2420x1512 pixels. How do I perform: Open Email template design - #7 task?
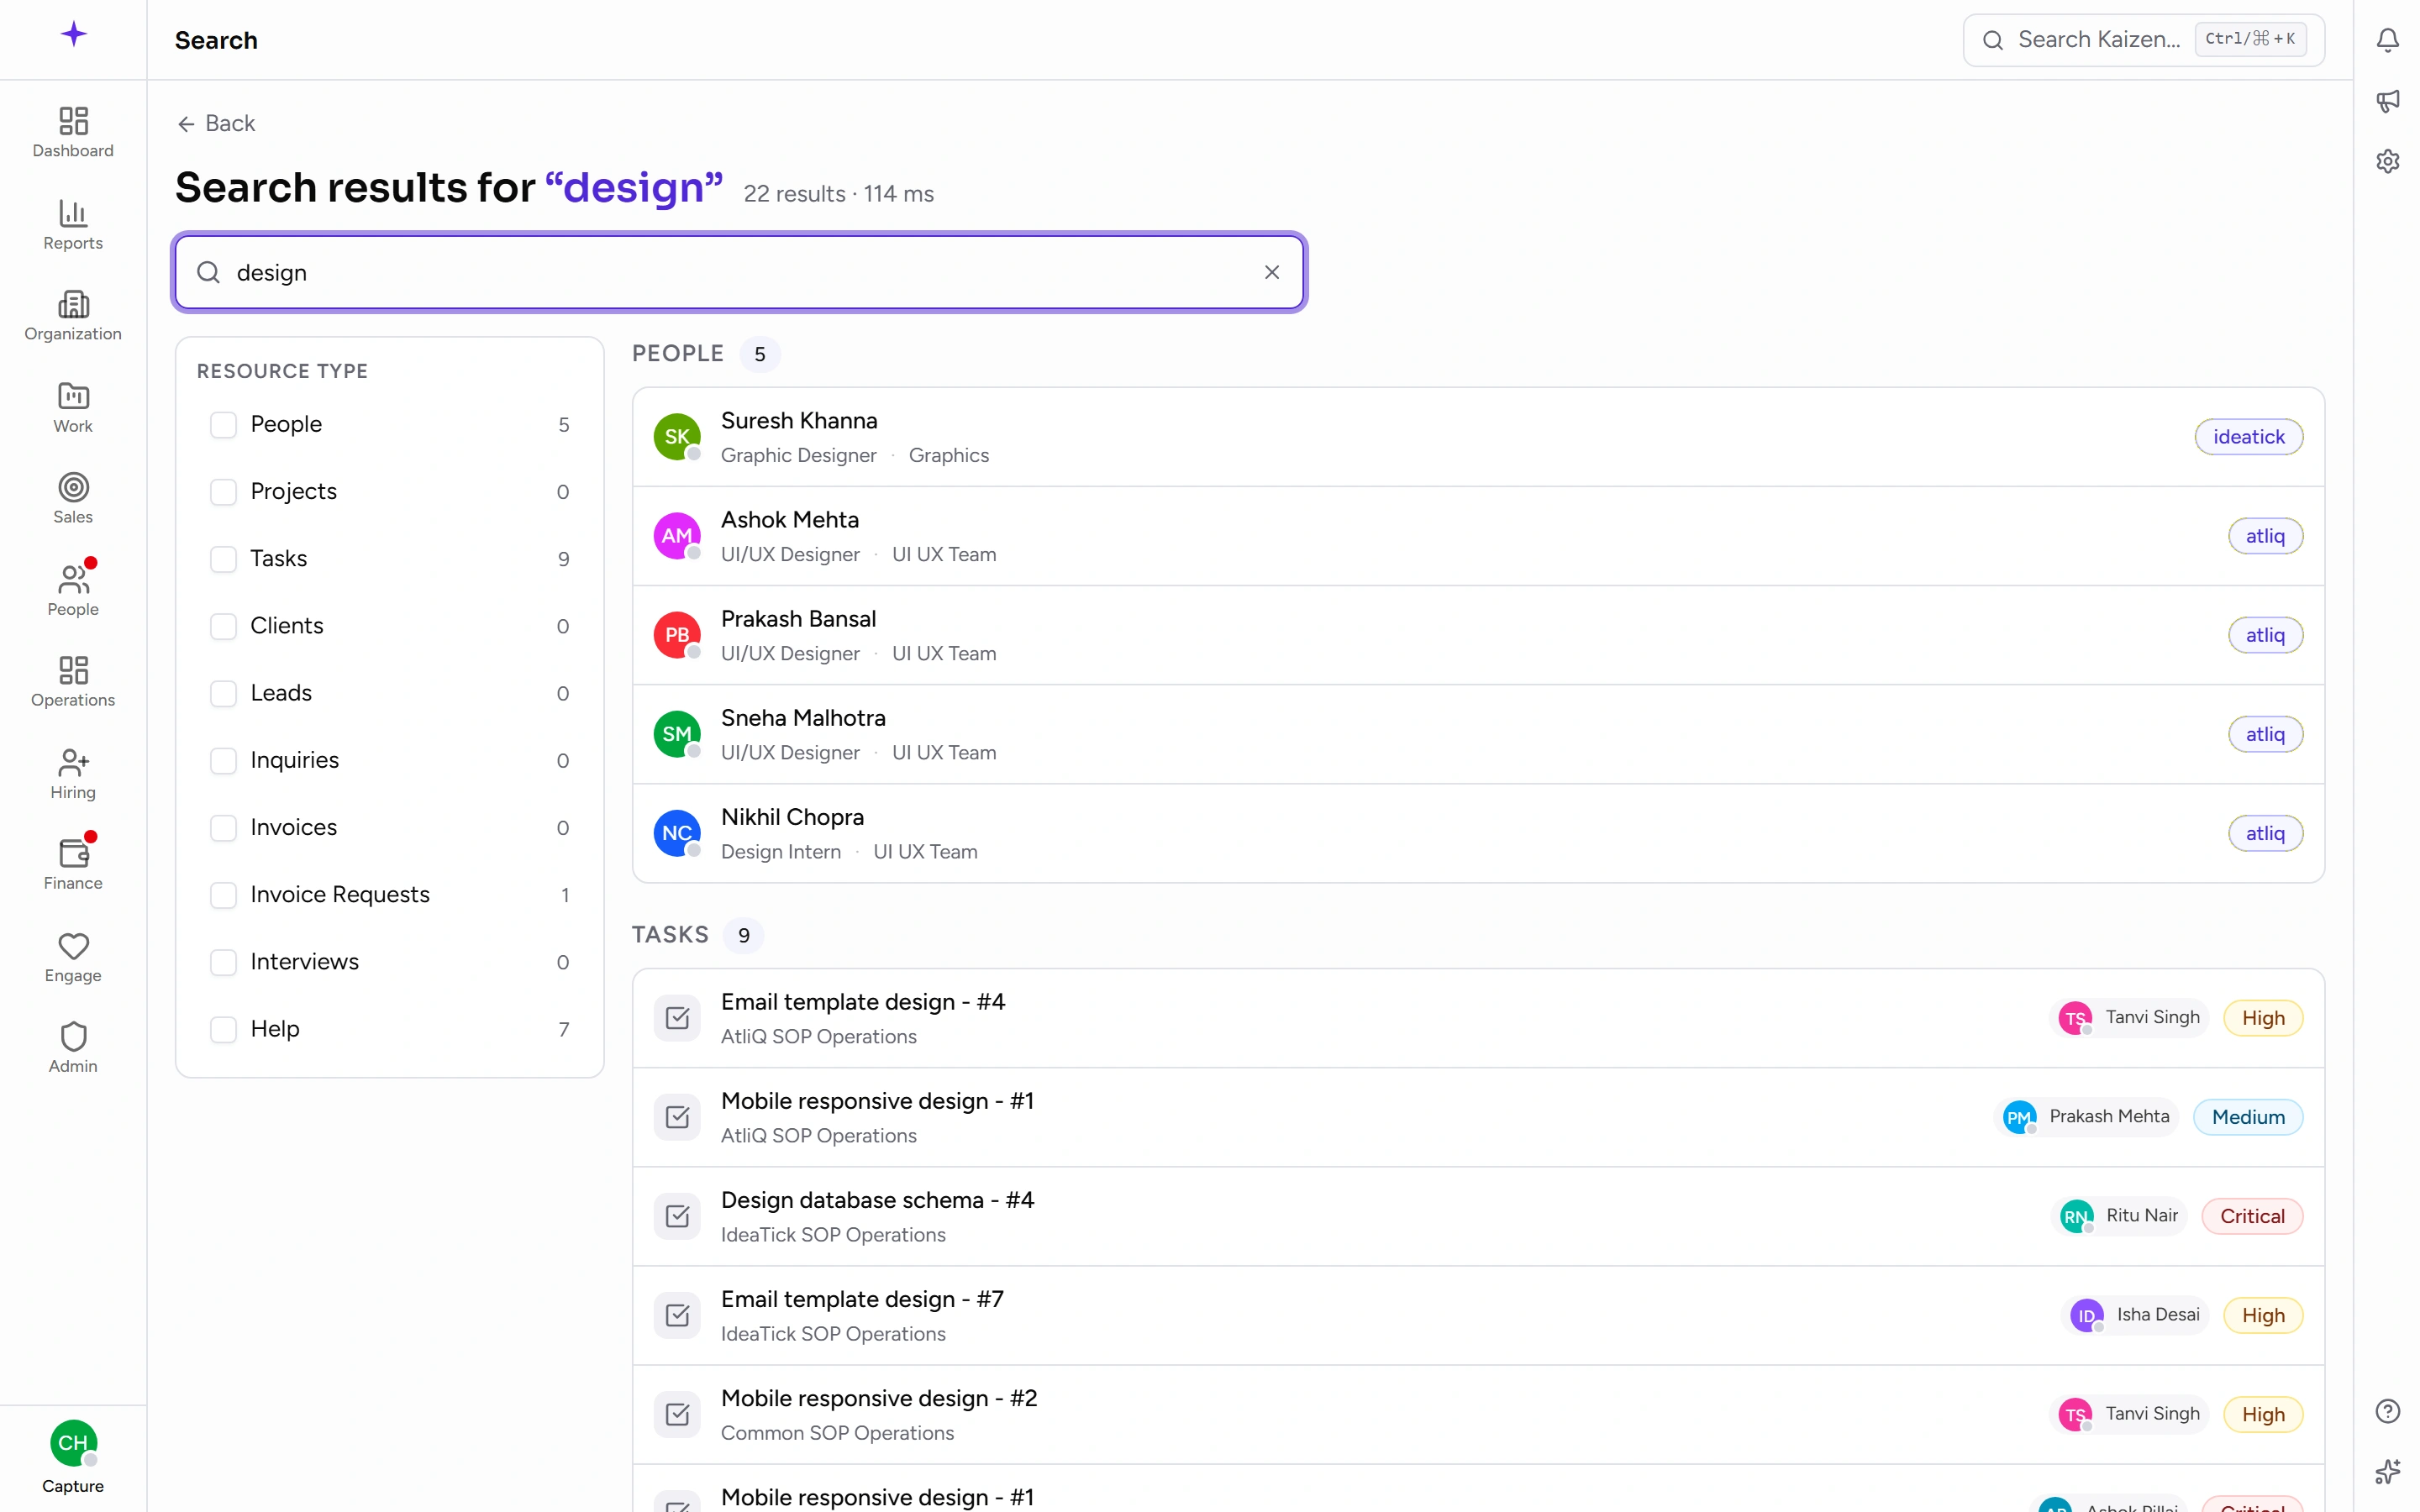click(x=1478, y=1315)
